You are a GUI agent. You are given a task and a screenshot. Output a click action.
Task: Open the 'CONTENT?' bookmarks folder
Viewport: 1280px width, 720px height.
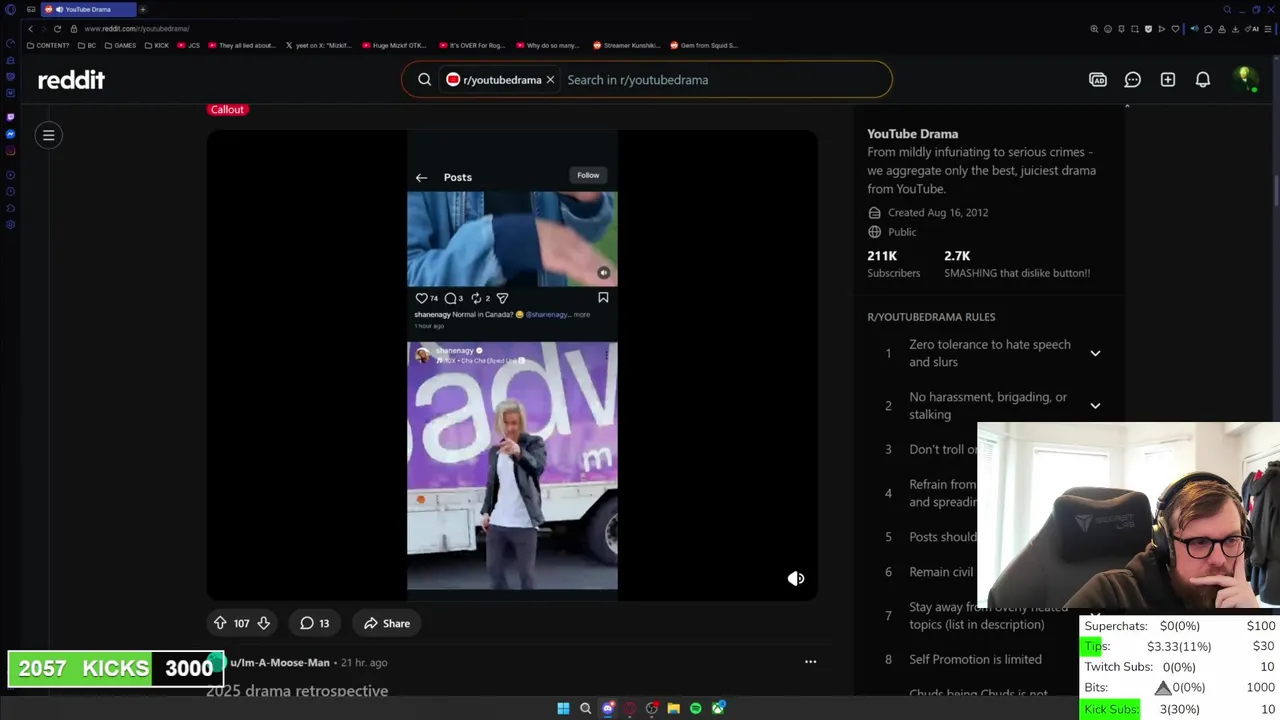[47, 45]
